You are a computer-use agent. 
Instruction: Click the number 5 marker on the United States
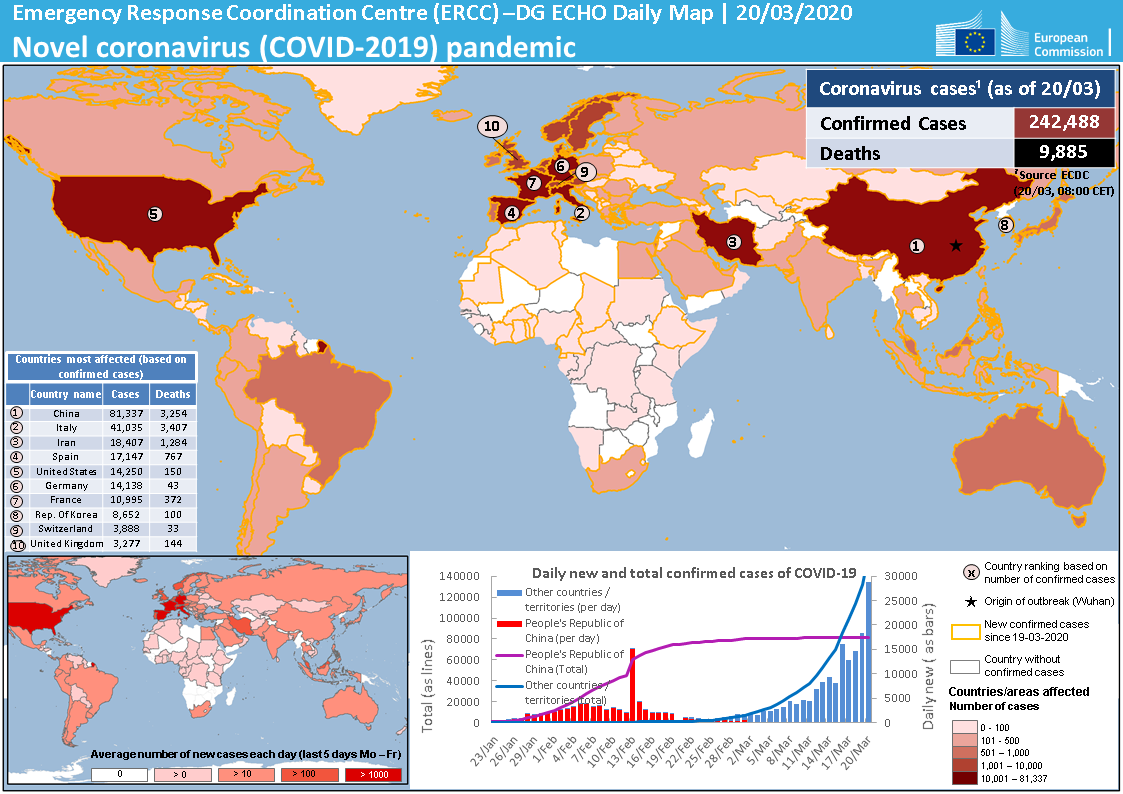tap(154, 213)
